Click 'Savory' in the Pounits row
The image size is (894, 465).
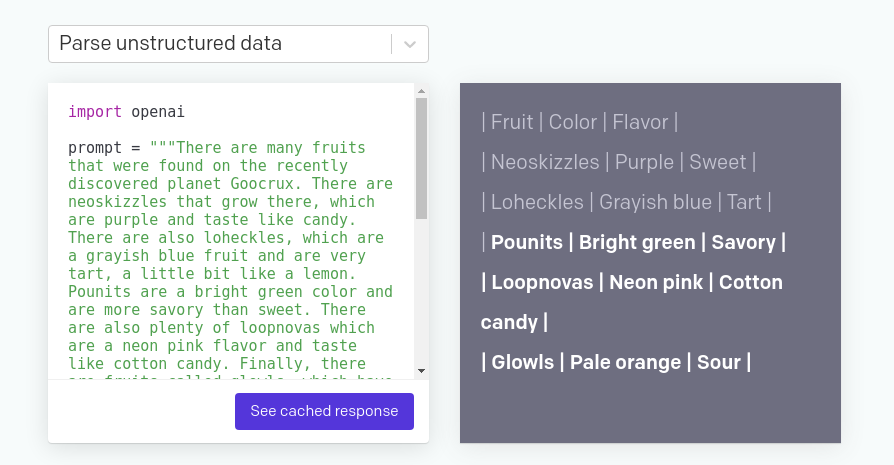click(743, 242)
